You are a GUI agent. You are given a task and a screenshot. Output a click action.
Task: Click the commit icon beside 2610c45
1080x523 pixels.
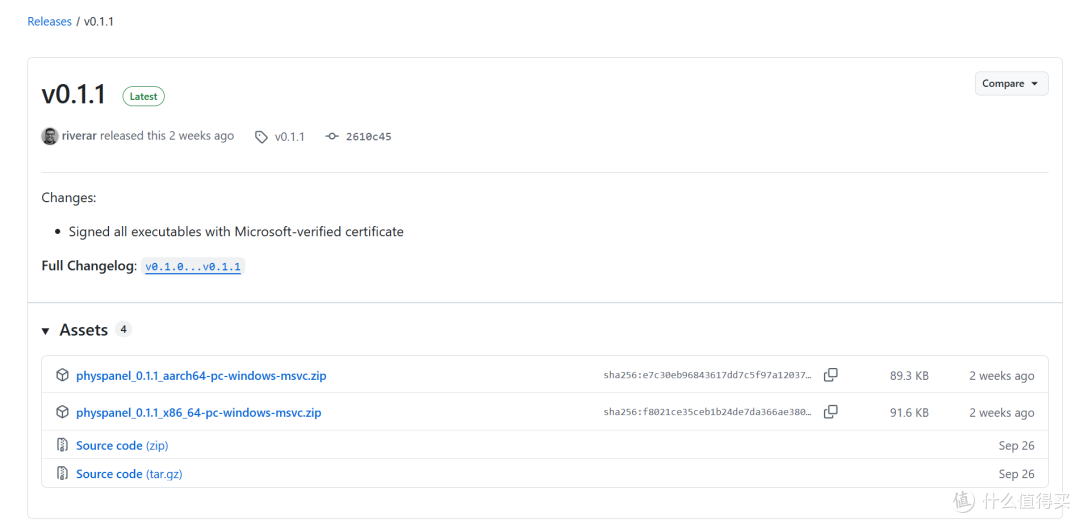(x=332, y=136)
